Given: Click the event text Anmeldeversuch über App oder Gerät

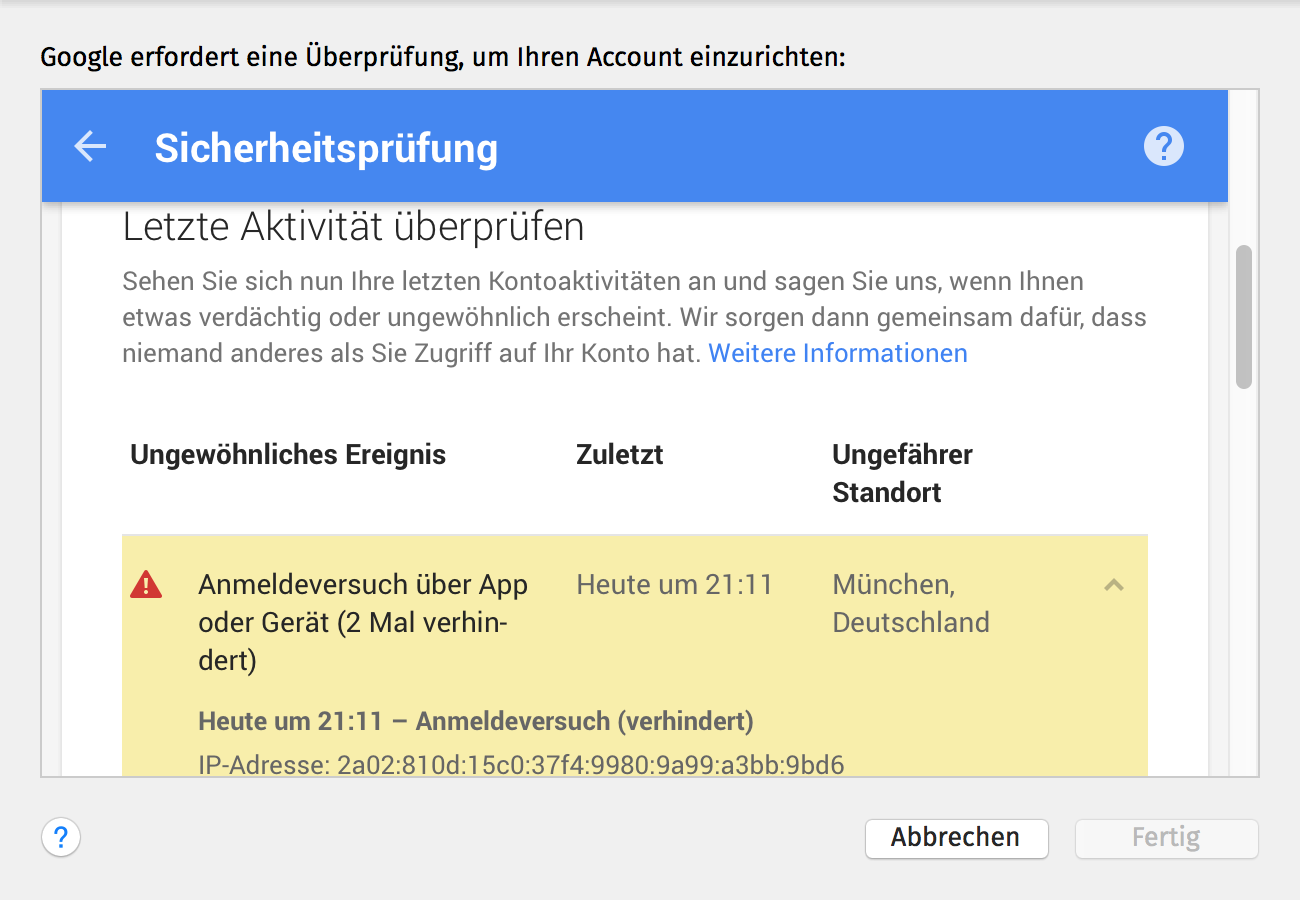Looking at the screenshot, I should 363,622.
